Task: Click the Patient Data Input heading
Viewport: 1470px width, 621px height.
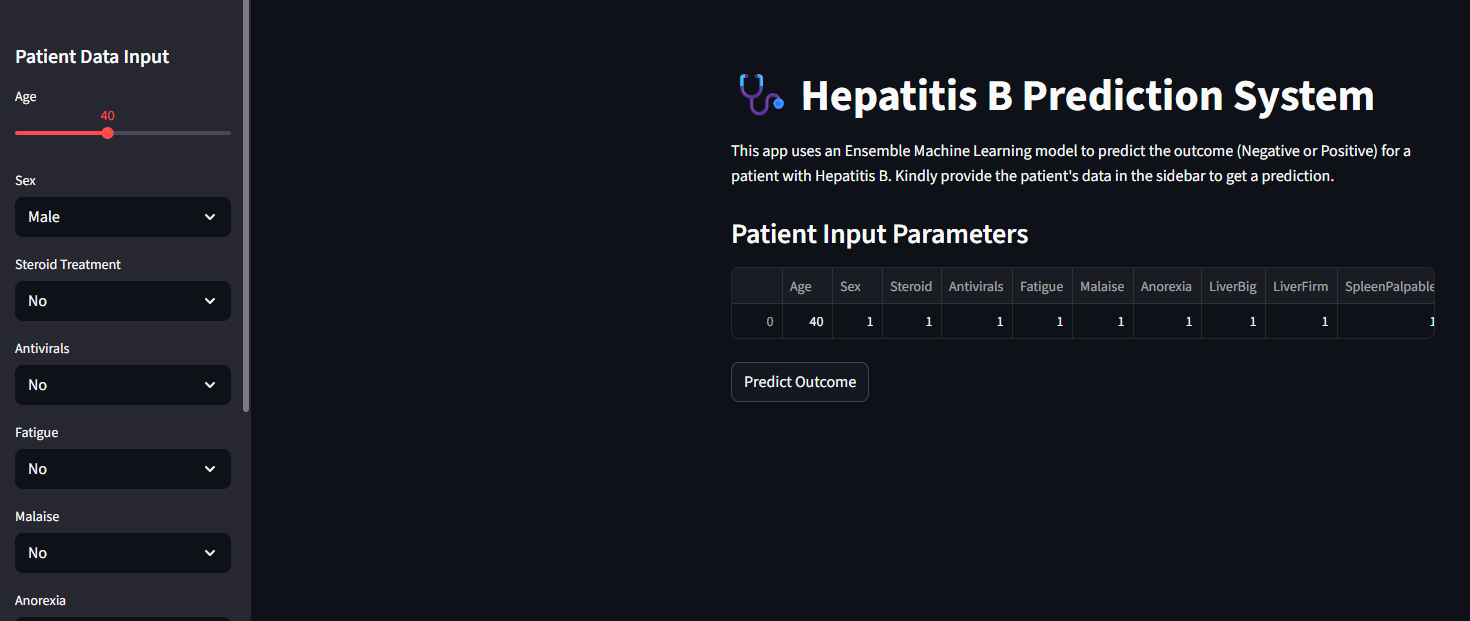Action: (x=91, y=57)
